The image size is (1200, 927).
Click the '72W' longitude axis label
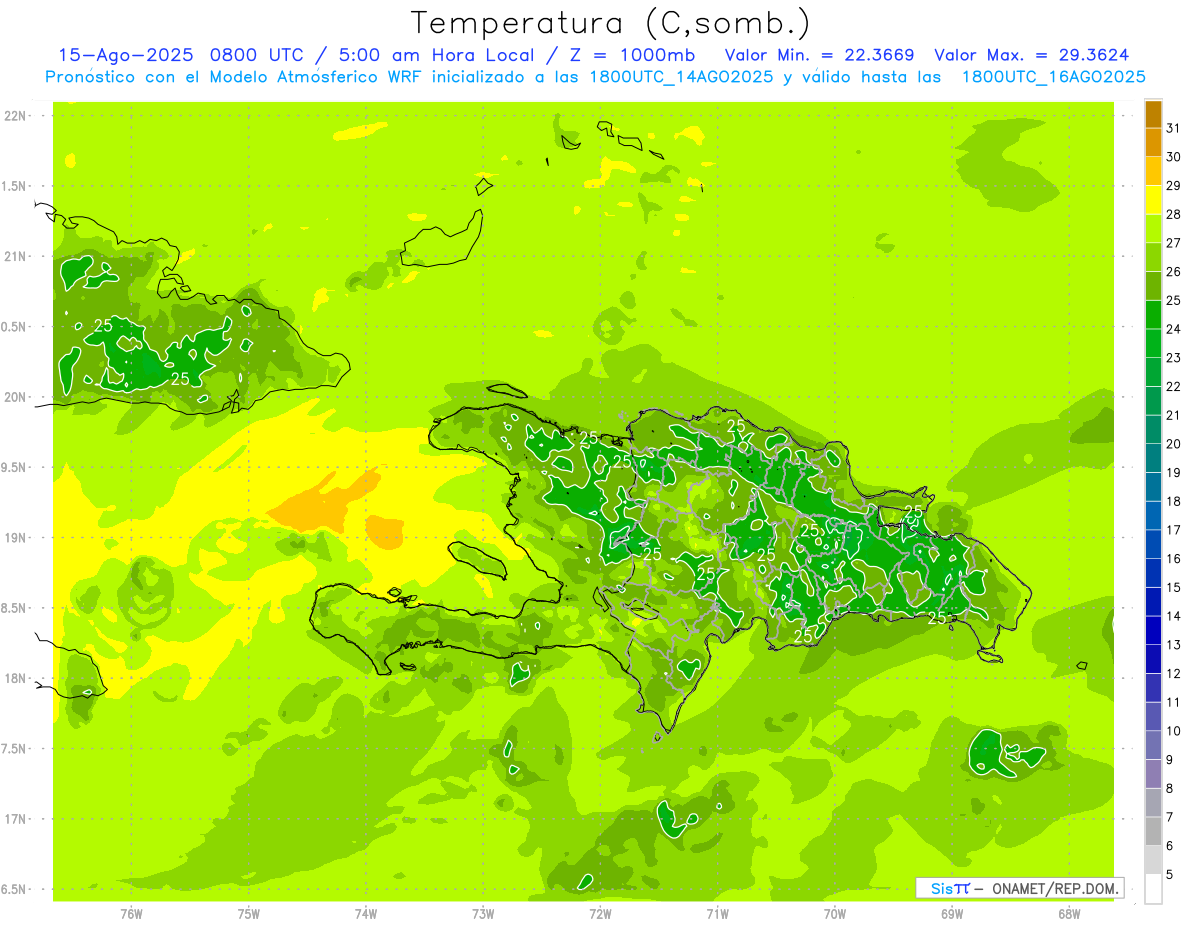(600, 914)
